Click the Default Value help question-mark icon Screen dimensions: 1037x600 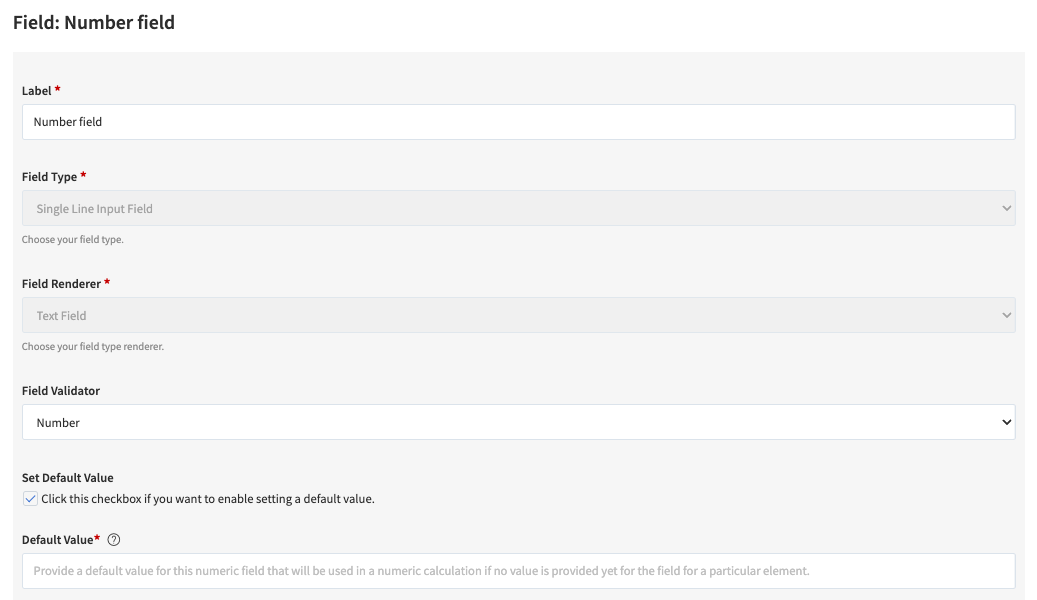click(x=114, y=540)
